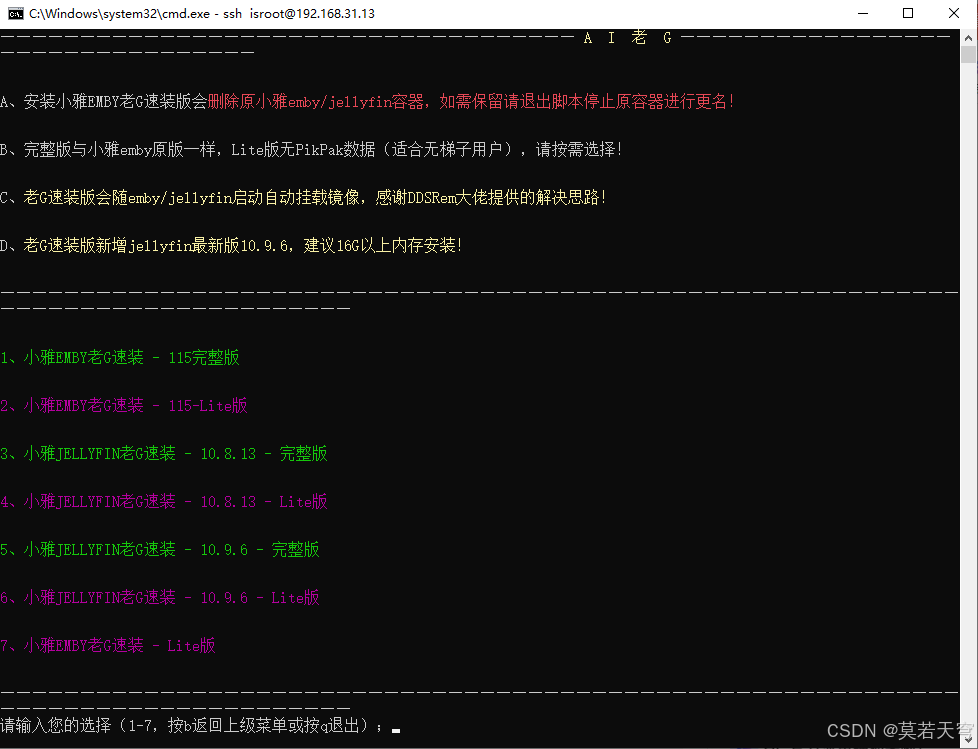The width and height of the screenshot is (978, 749).
Task: Click the scrollbar up arrow
Action: 968,37
